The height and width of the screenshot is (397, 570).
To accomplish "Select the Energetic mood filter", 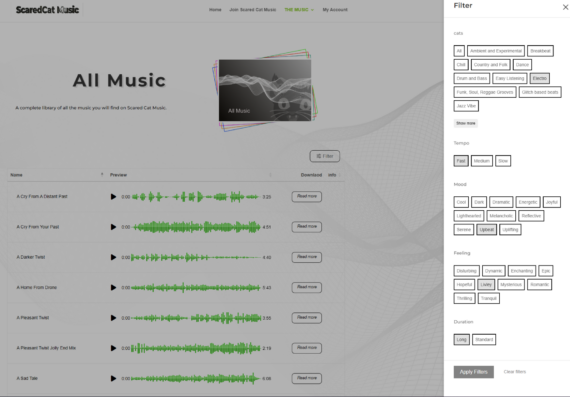I will coord(528,202).
